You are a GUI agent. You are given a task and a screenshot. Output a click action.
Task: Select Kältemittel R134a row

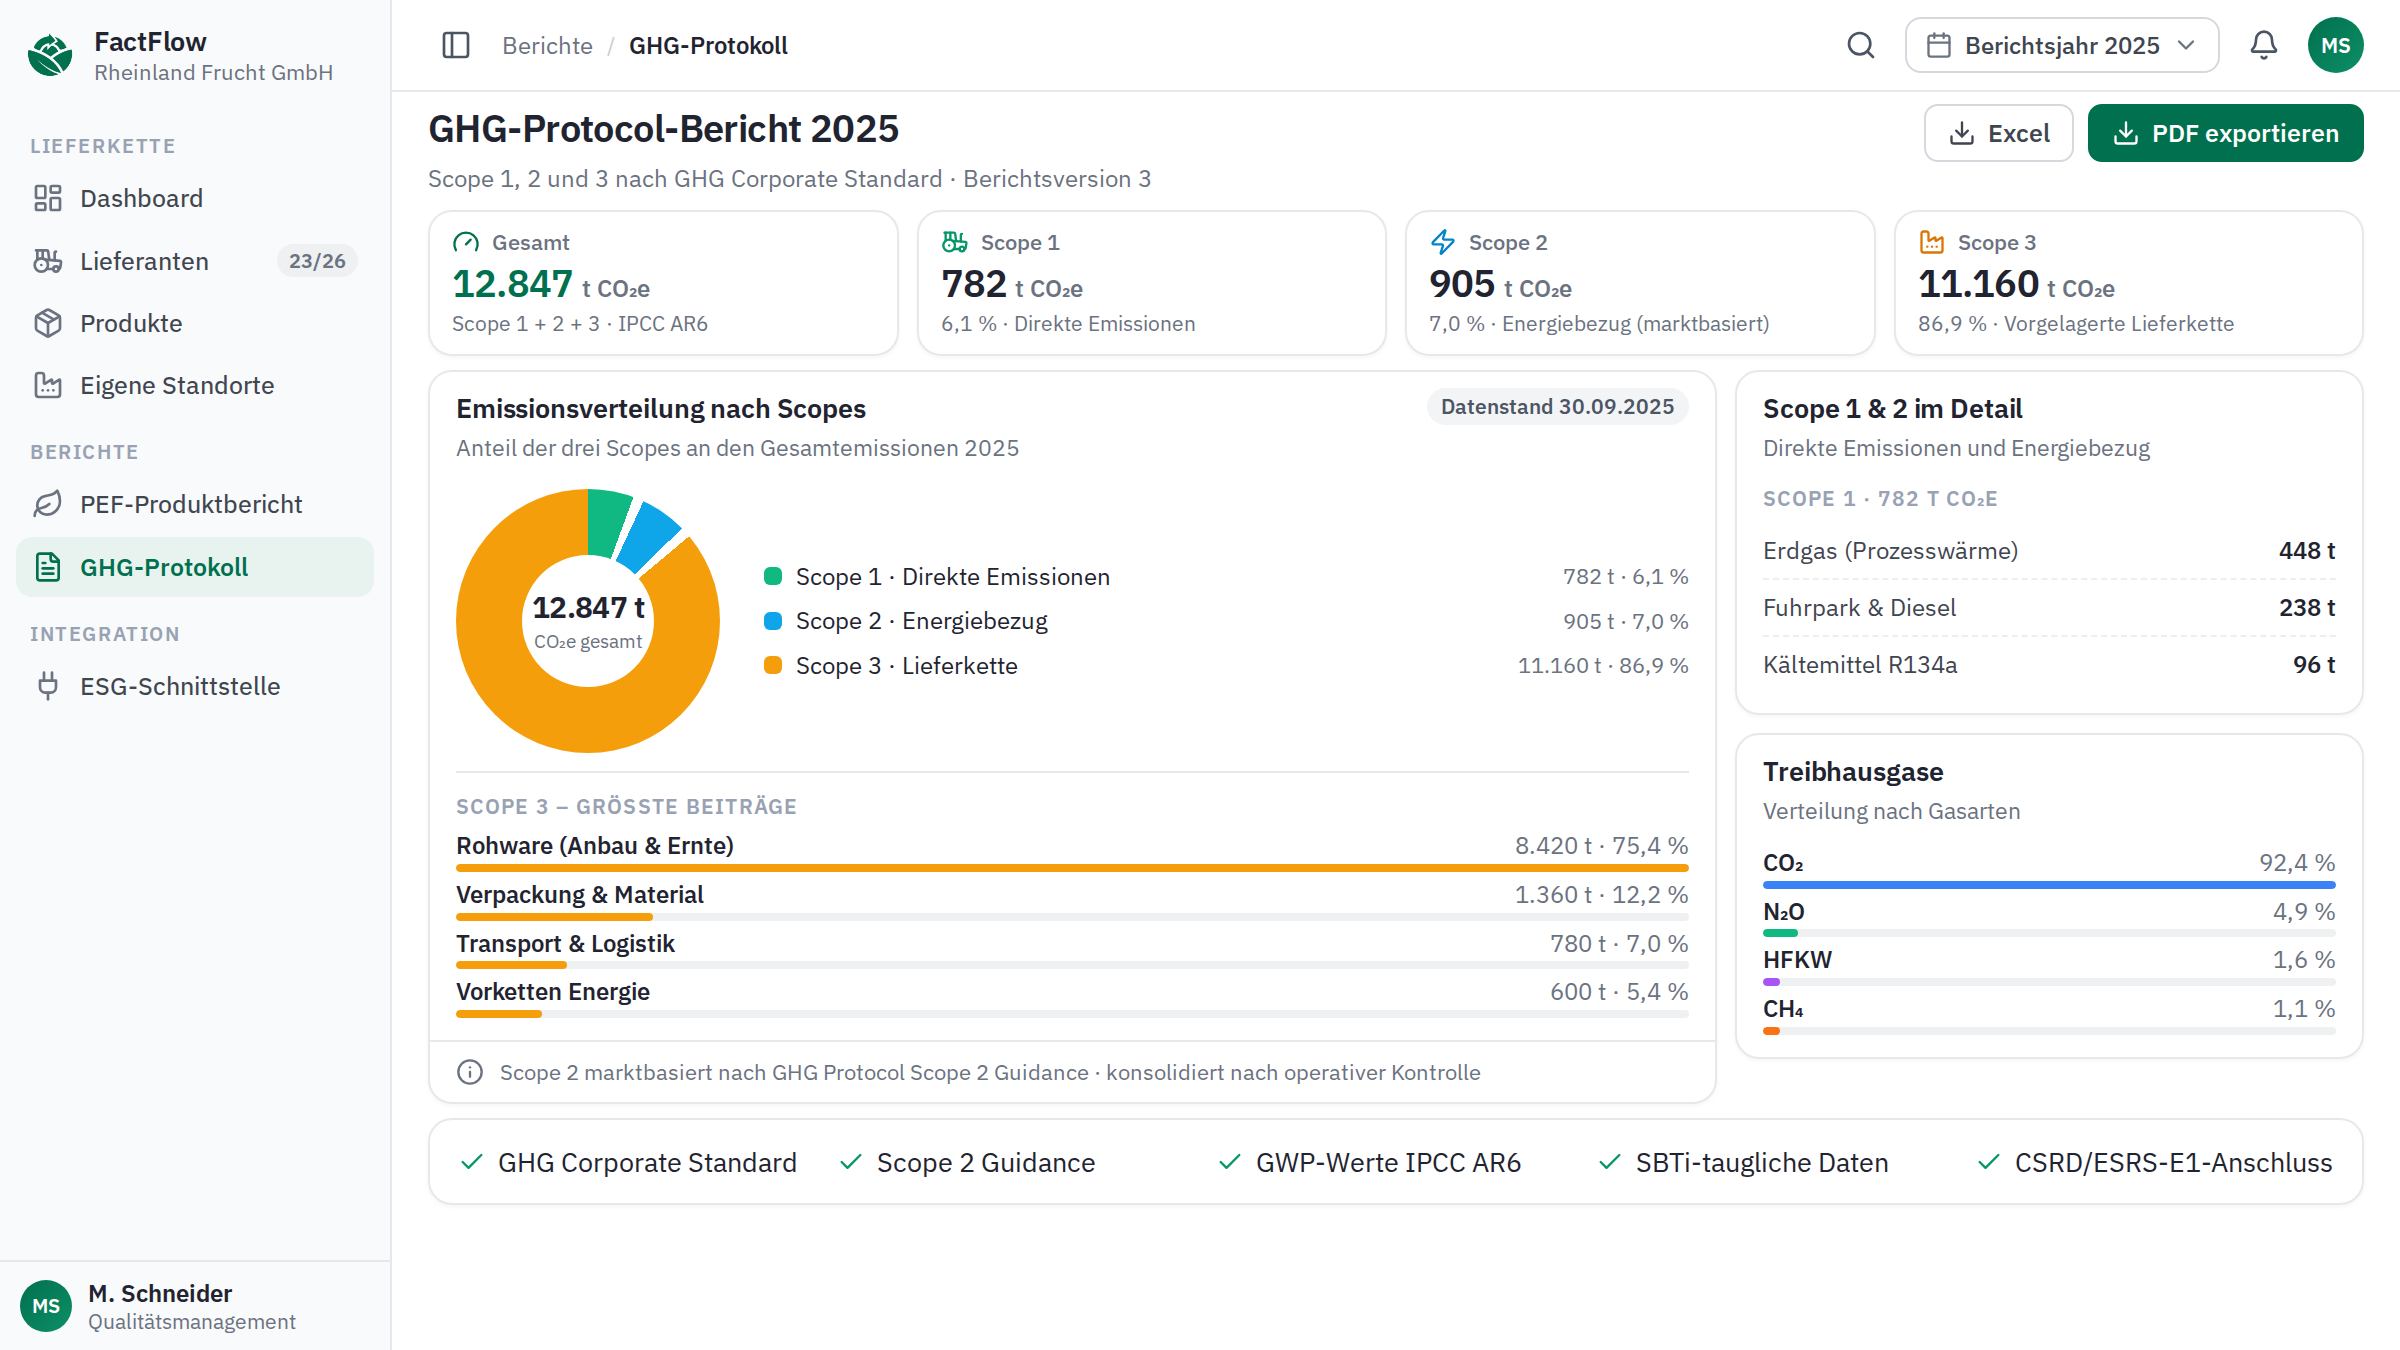(2049, 665)
